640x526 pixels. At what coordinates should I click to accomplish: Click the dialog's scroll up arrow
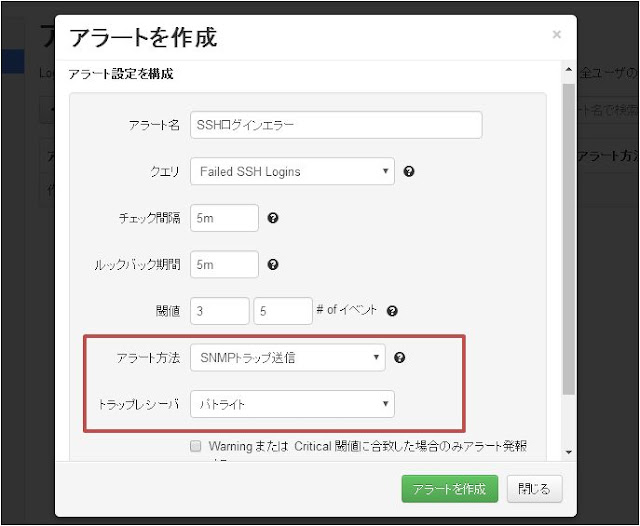point(569,70)
